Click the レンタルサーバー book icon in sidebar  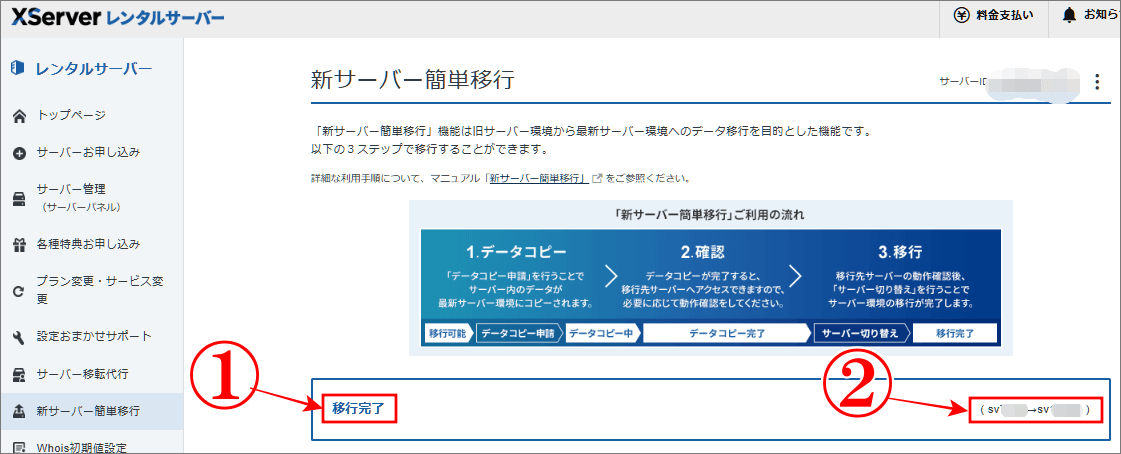tap(19, 69)
